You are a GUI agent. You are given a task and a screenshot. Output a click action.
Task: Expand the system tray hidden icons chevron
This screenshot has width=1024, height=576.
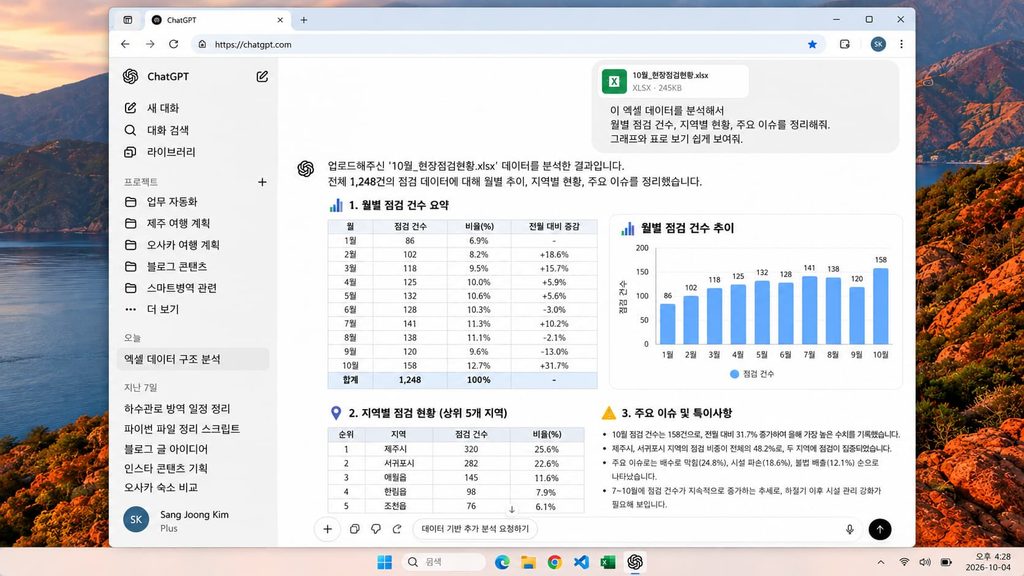pyautogui.click(x=881, y=562)
